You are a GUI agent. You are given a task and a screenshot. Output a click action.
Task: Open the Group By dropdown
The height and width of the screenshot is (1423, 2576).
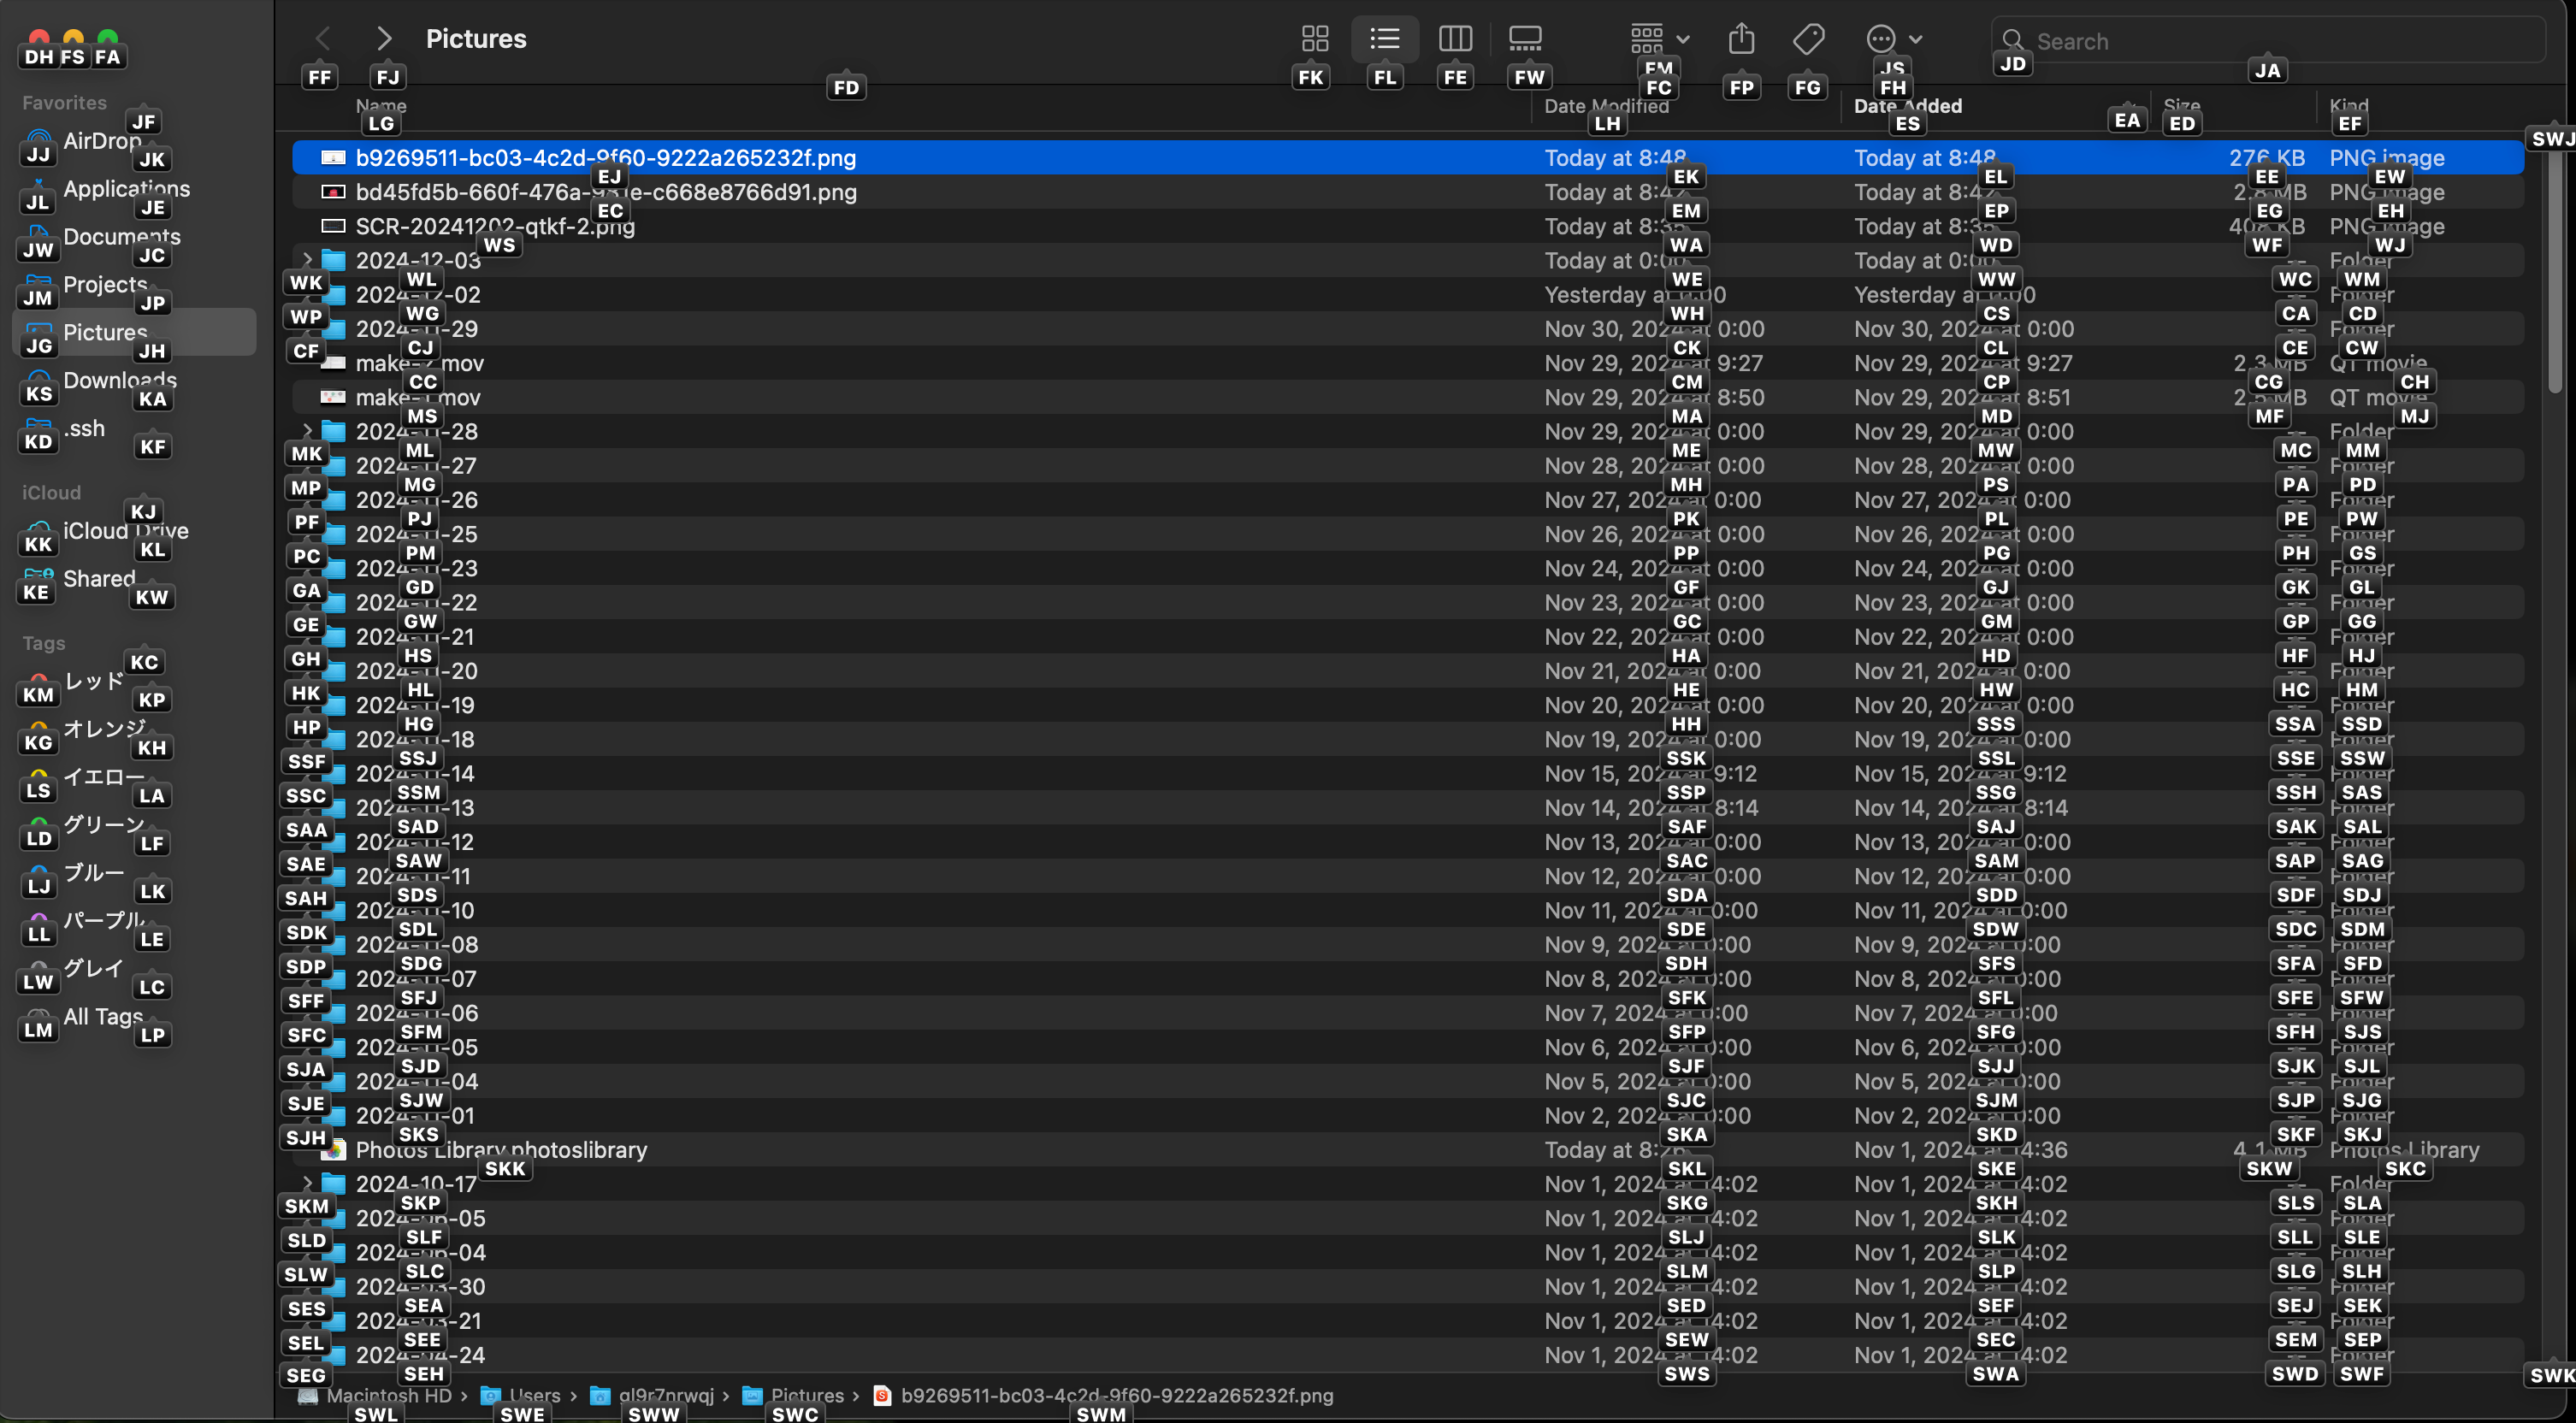[1659, 39]
